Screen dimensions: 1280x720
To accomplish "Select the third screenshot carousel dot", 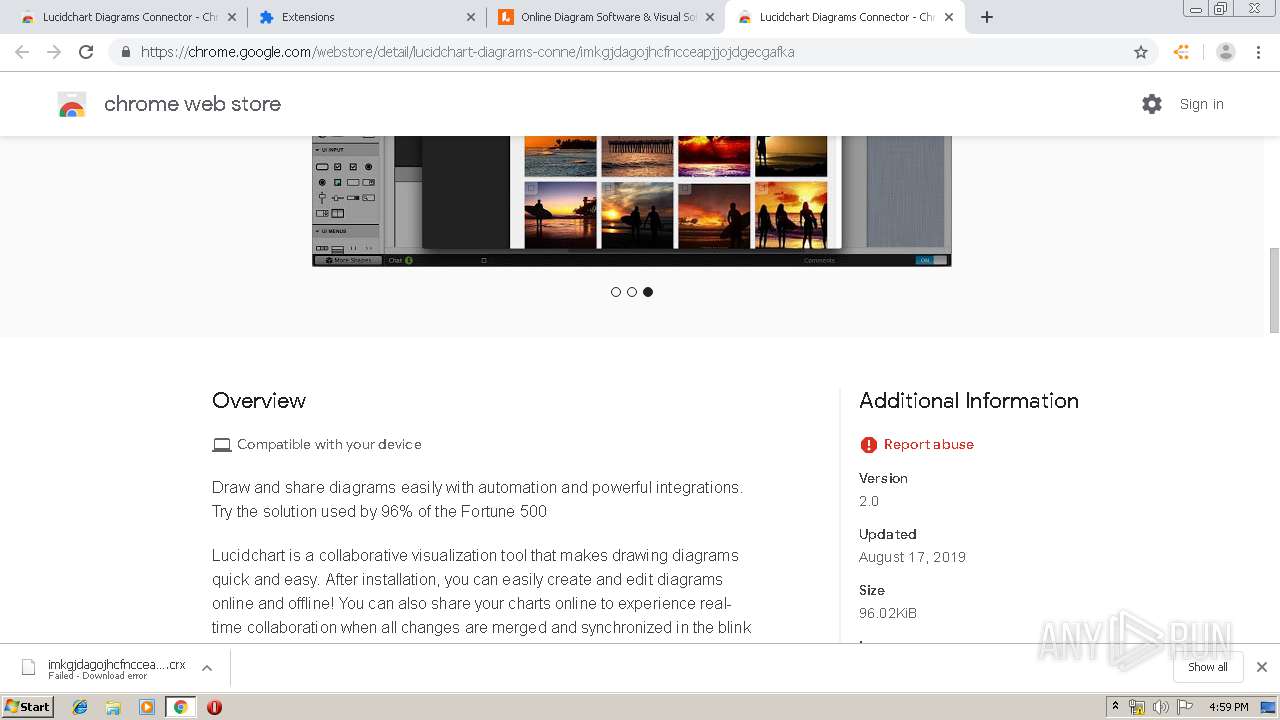I will pos(648,292).
